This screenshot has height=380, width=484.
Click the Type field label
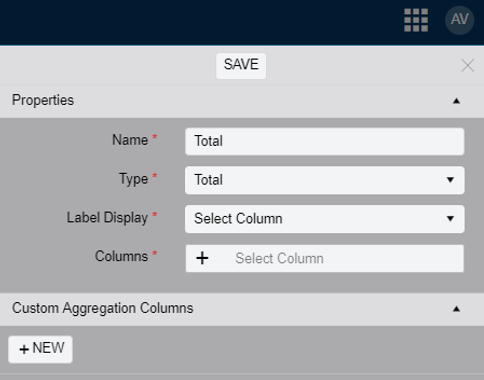pos(134,179)
